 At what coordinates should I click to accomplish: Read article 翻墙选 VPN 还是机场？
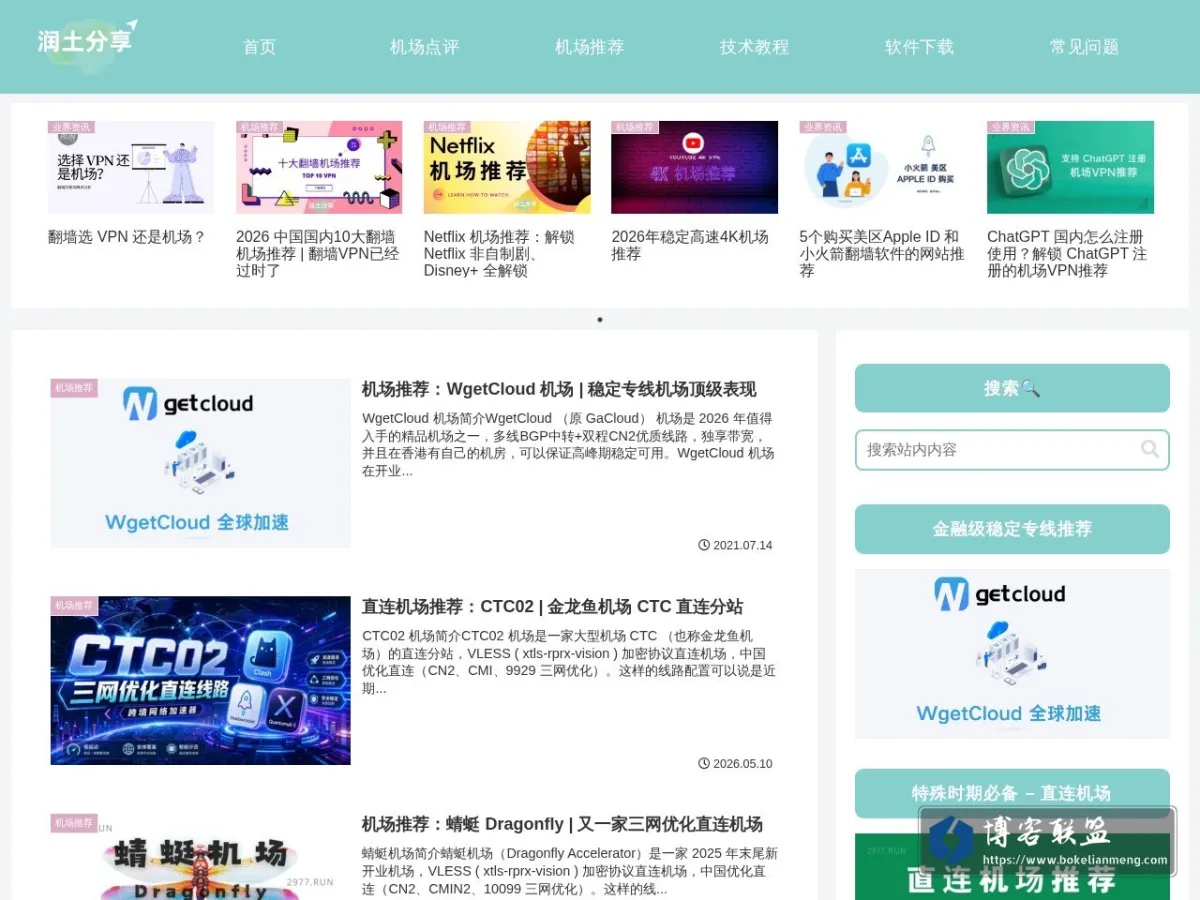[x=127, y=237]
